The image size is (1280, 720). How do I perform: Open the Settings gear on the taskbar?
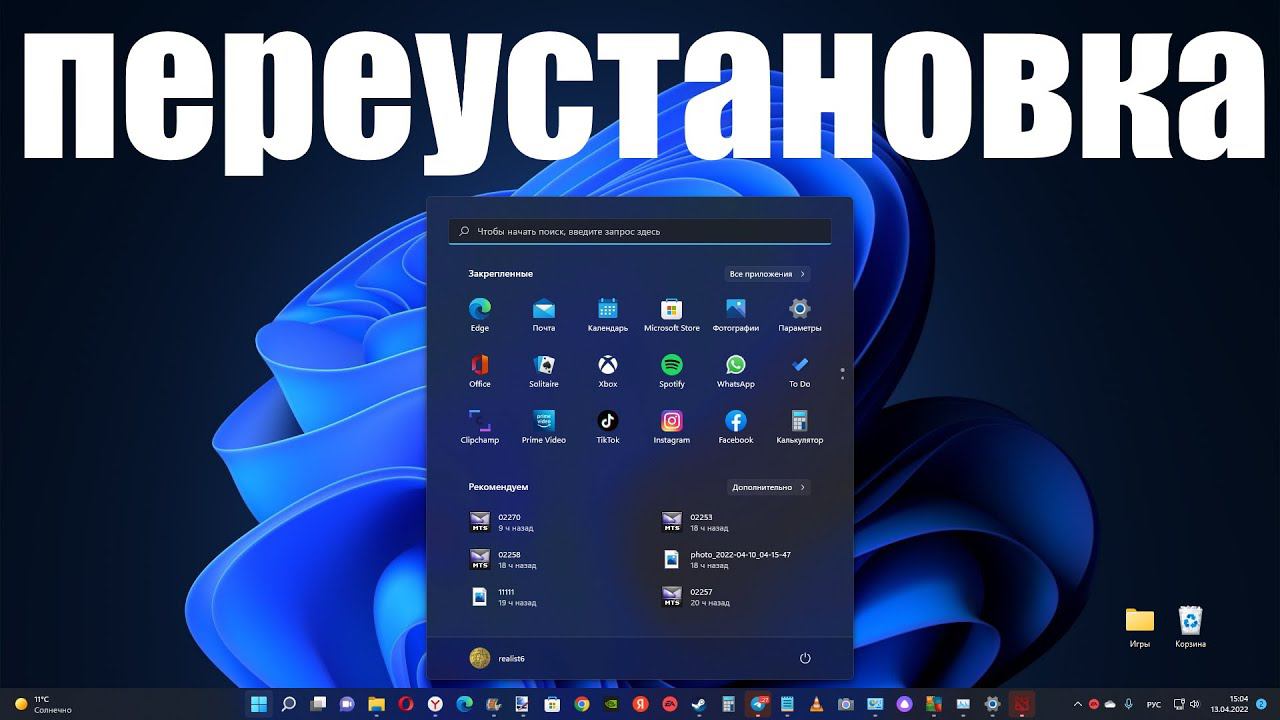[x=992, y=704]
